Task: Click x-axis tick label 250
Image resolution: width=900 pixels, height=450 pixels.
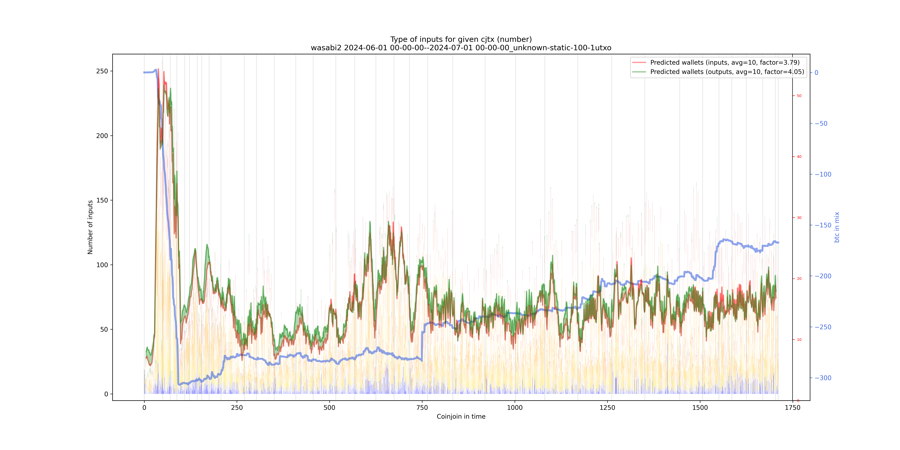Action: pyautogui.click(x=237, y=408)
